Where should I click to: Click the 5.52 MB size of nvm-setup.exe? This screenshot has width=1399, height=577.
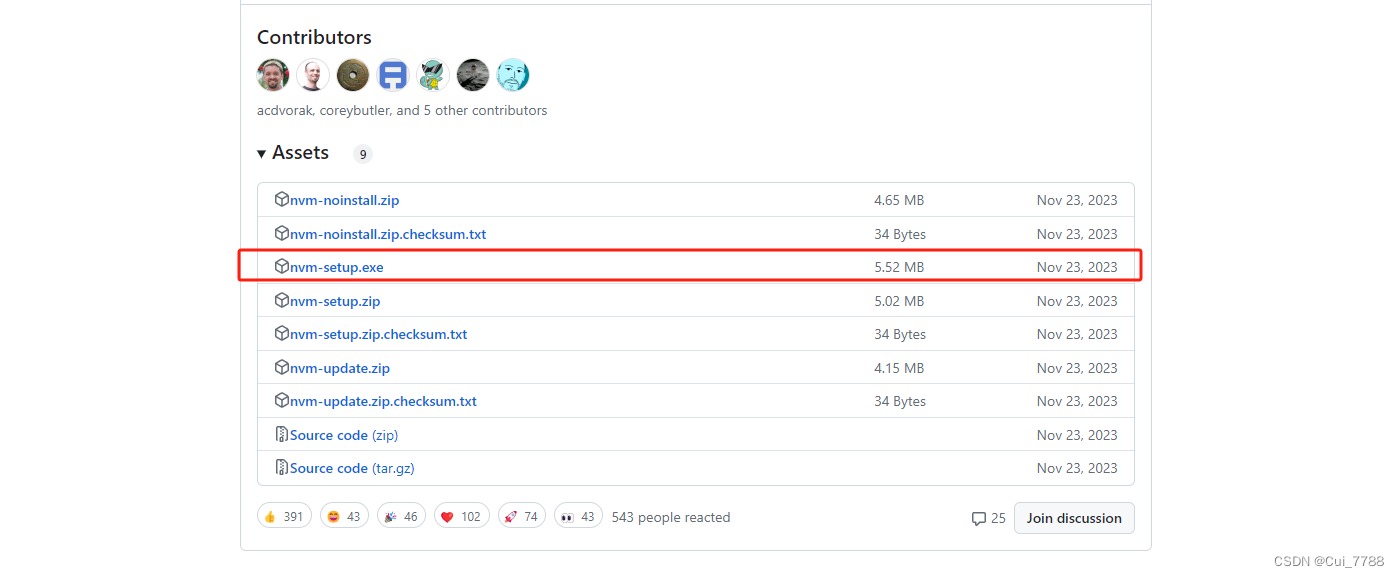pos(899,267)
